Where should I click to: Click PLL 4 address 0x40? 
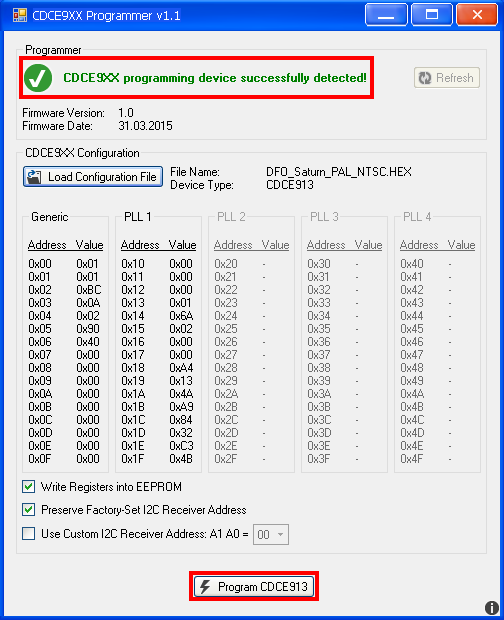pos(412,264)
